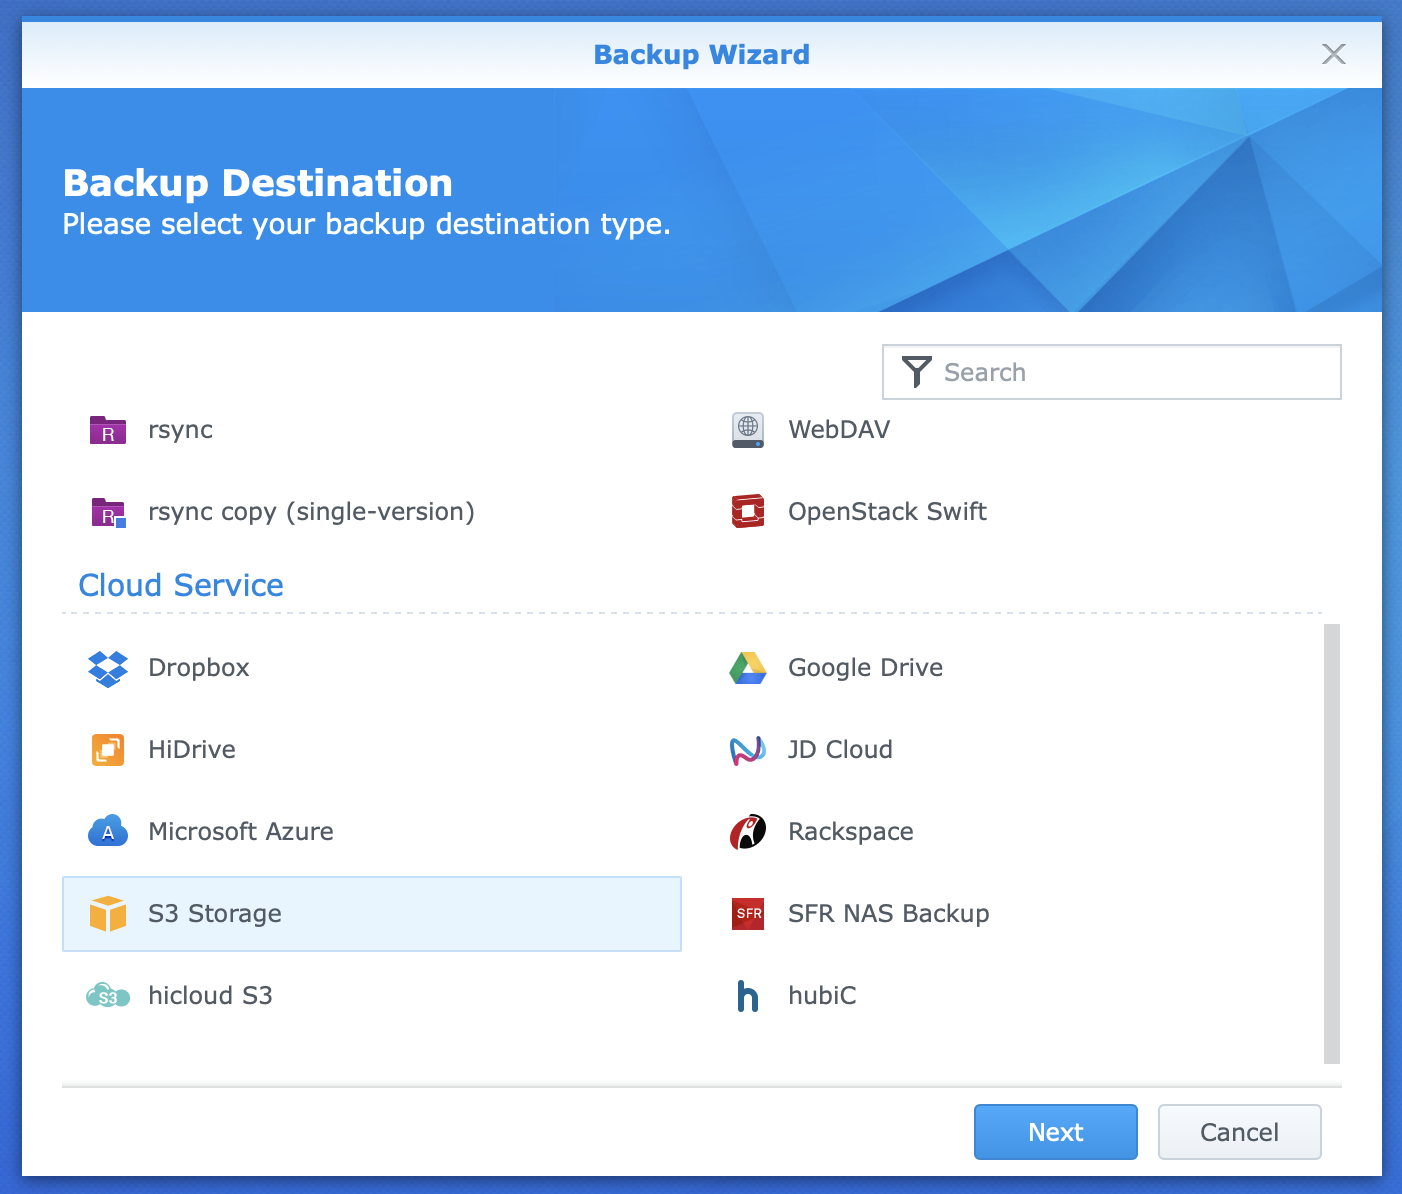Choose the hubiC label
Image resolution: width=1402 pixels, height=1194 pixels.
coord(822,996)
